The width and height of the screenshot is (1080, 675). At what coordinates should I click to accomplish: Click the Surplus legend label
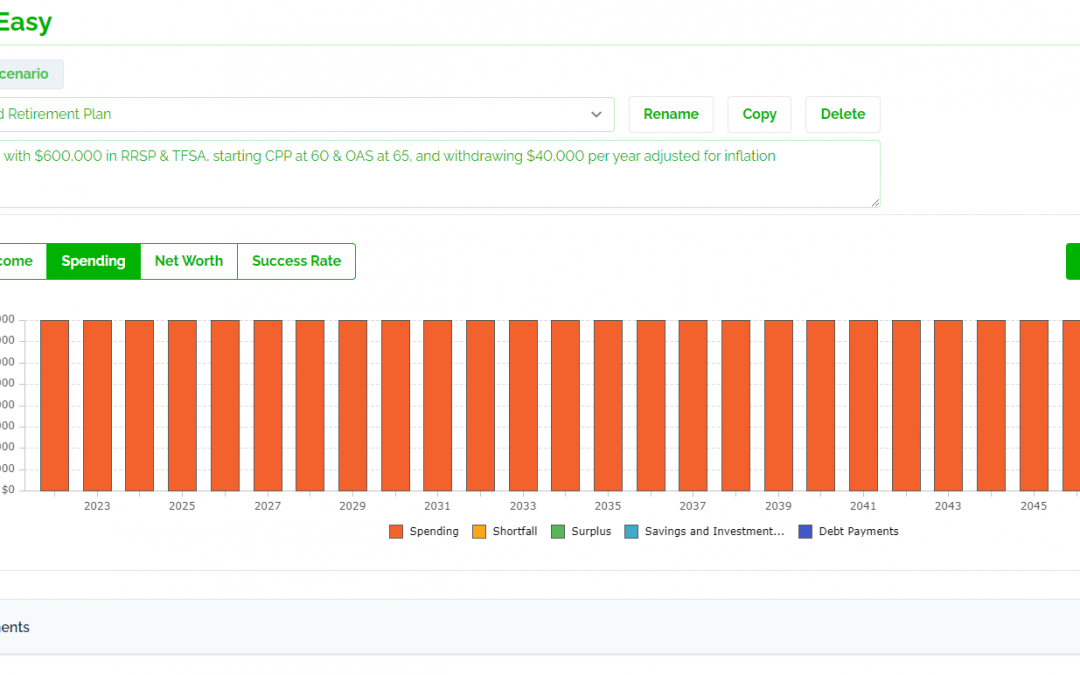pos(591,531)
